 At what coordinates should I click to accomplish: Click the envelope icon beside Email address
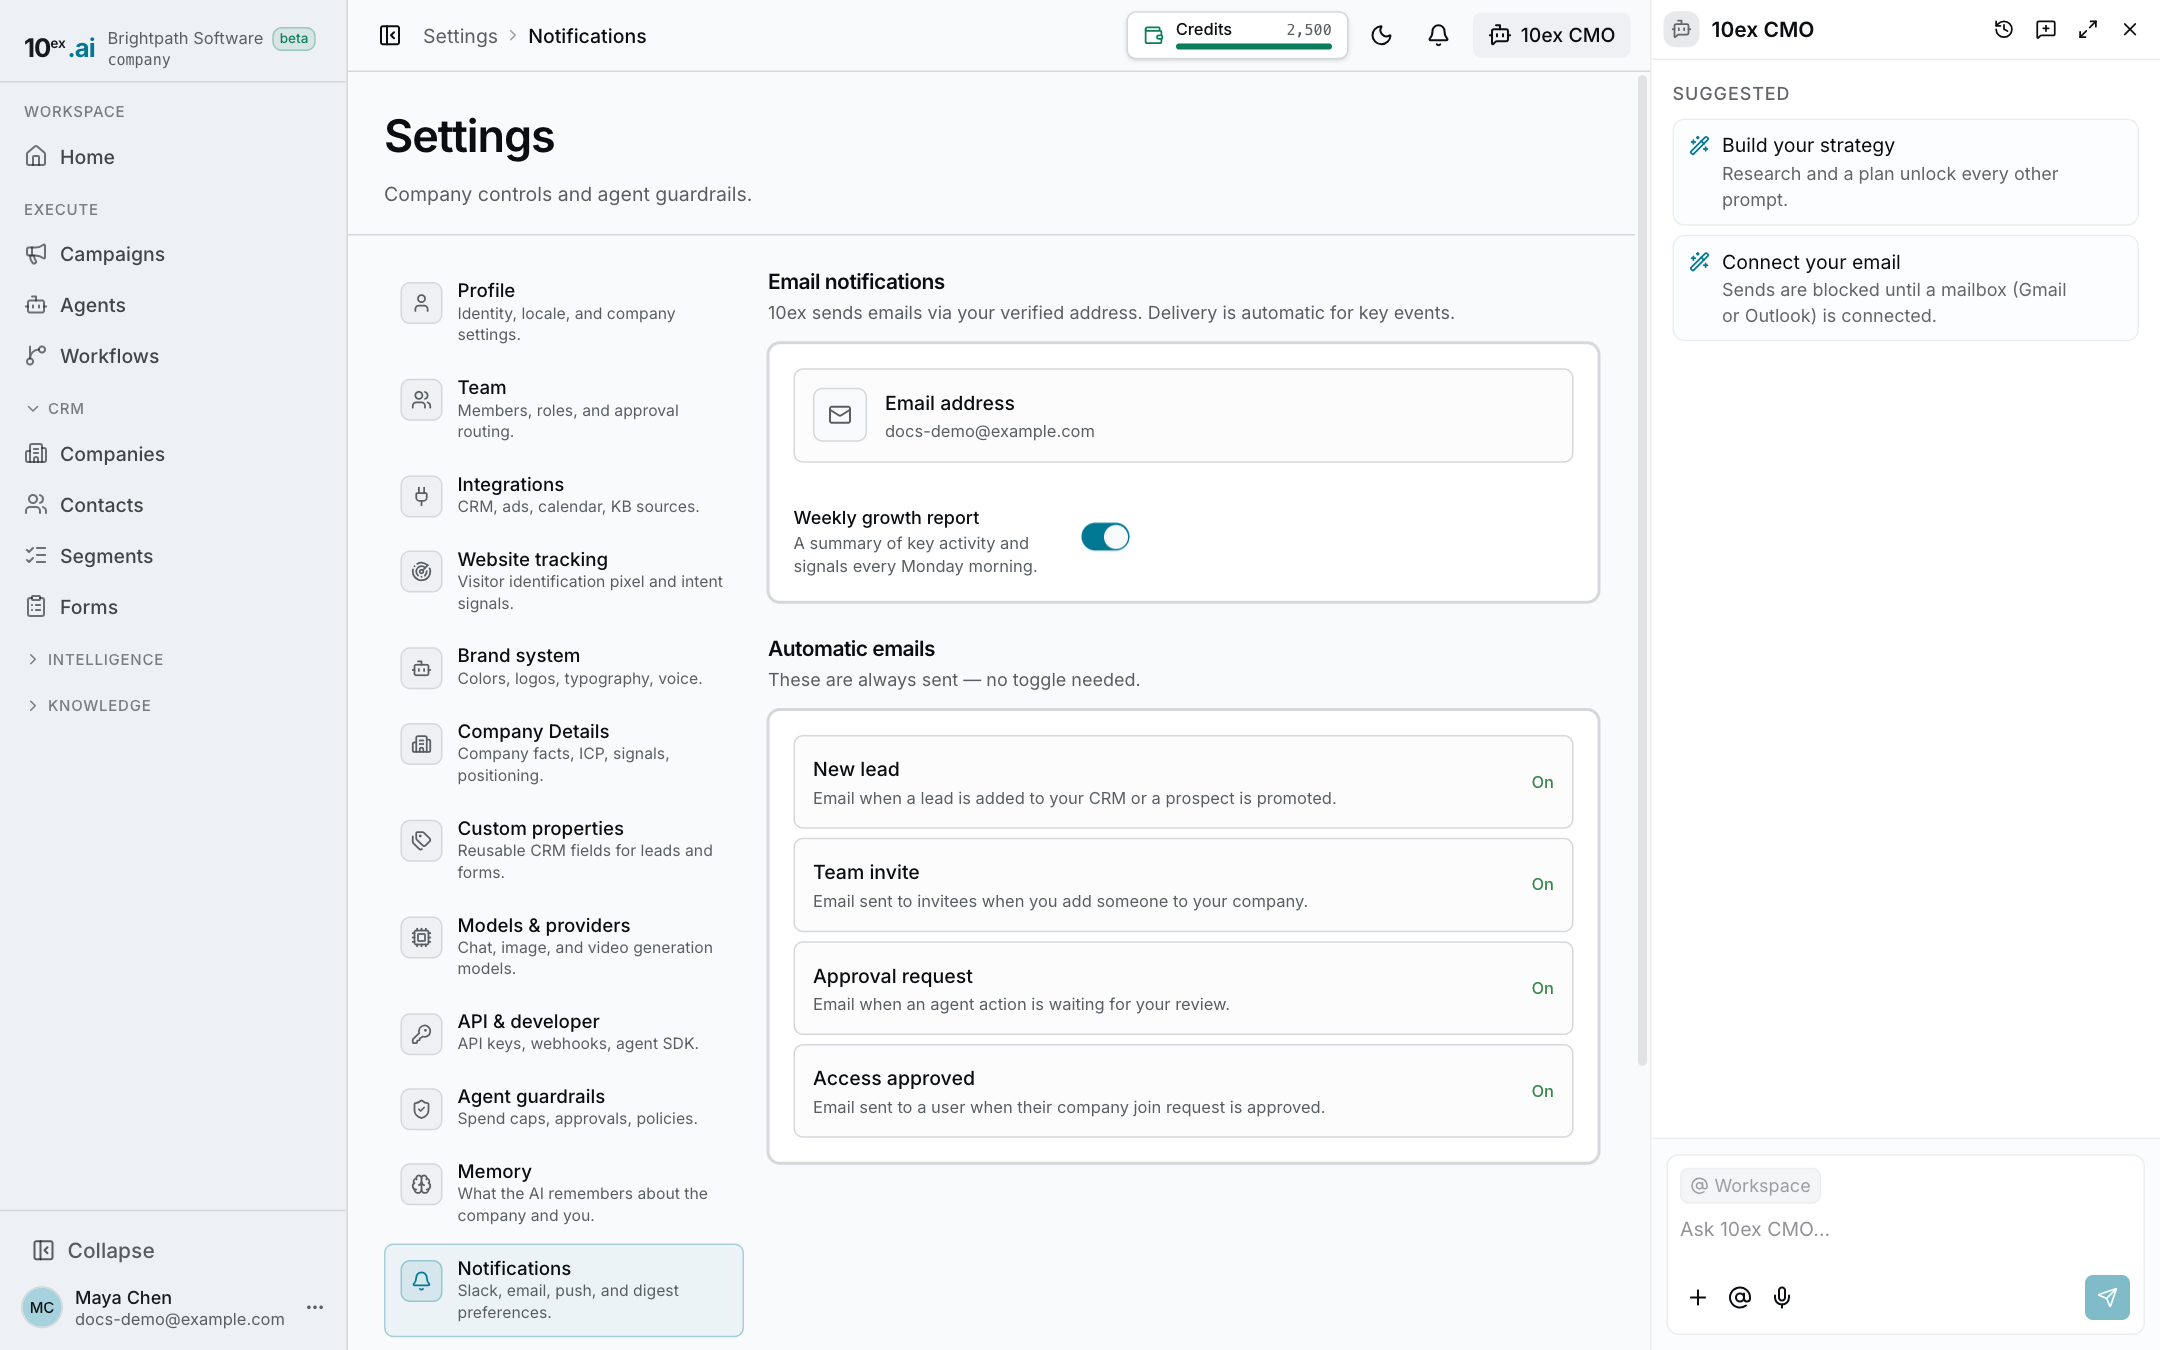[840, 415]
